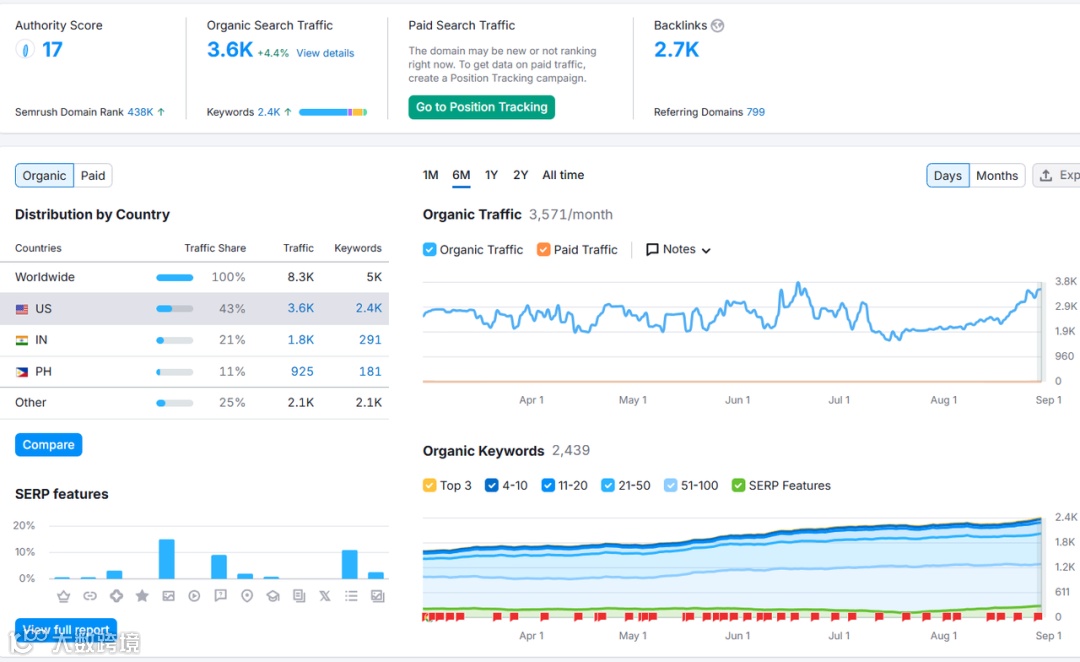This screenshot has height=662, width=1080.
Task: Click the Other row in the country table
Action: 194,403
